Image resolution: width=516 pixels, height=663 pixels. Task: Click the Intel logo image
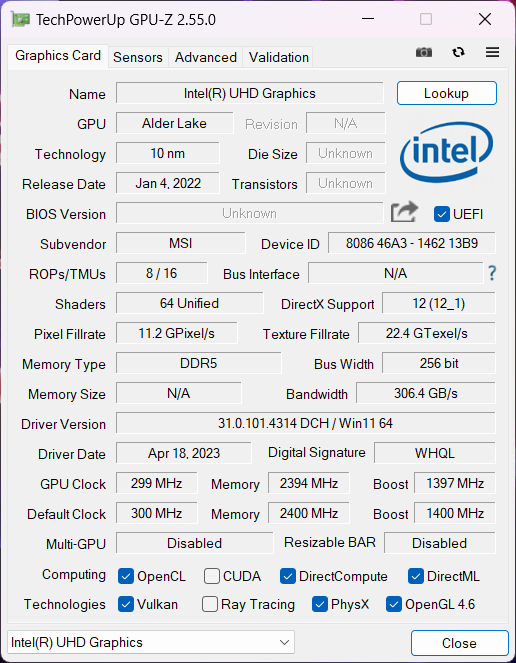pos(447,152)
